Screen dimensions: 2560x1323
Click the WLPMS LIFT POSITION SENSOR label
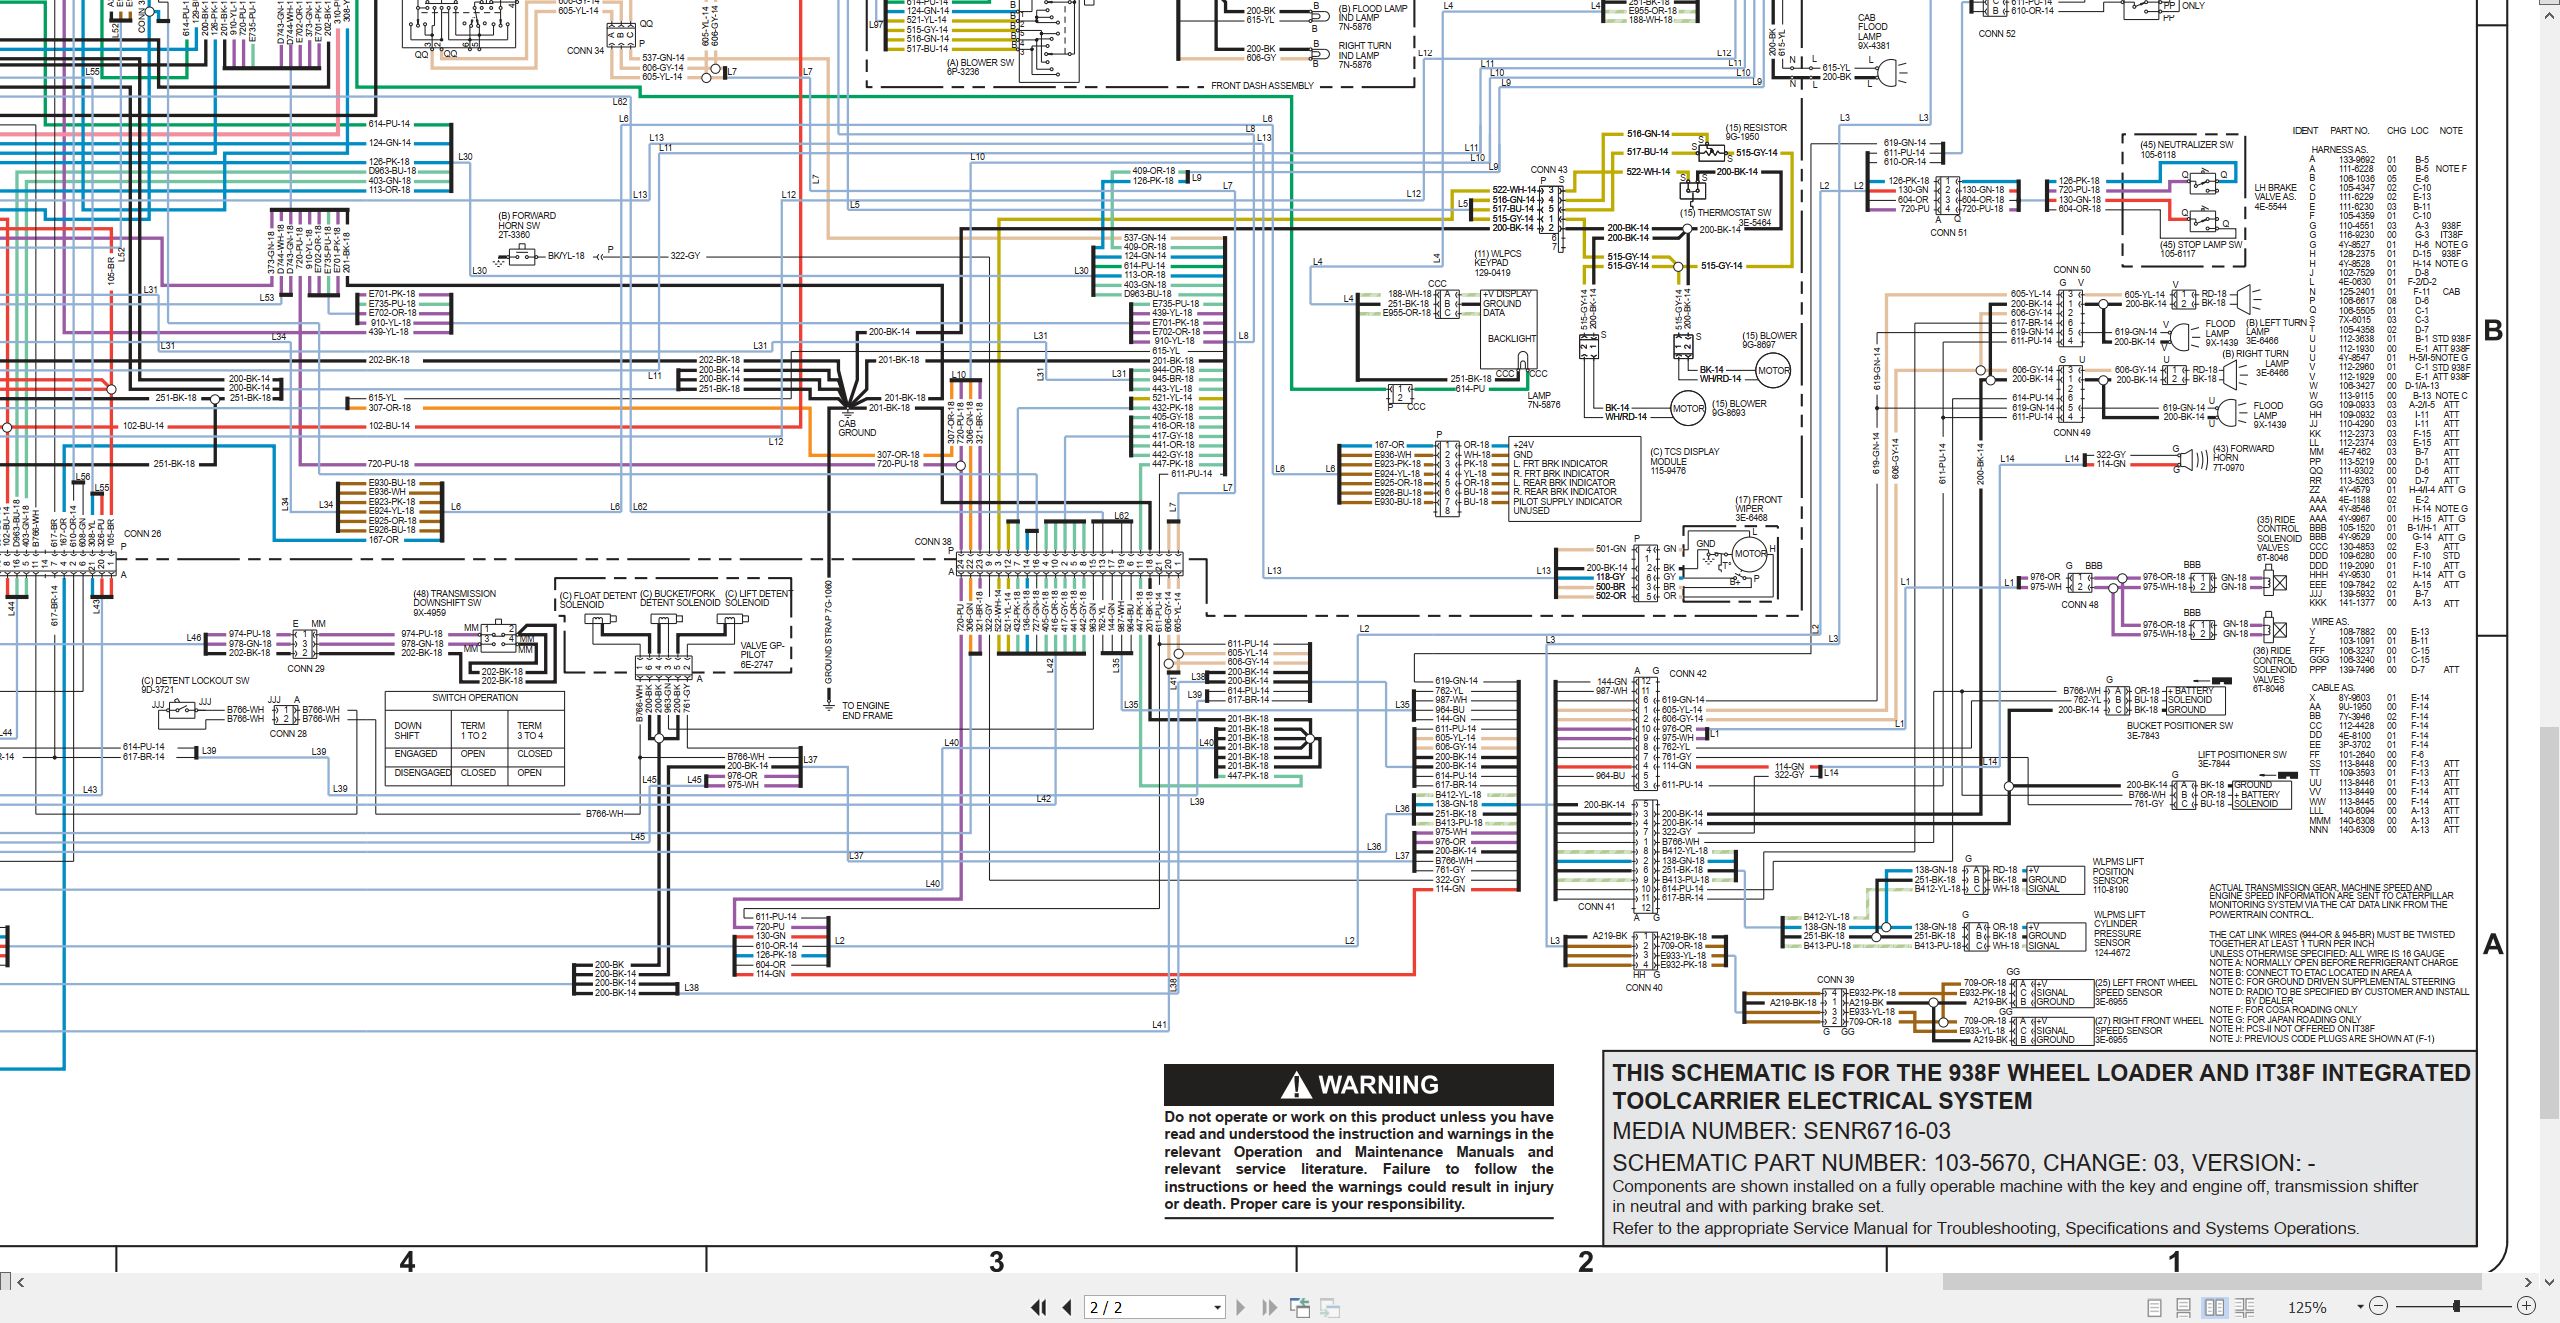(2118, 876)
